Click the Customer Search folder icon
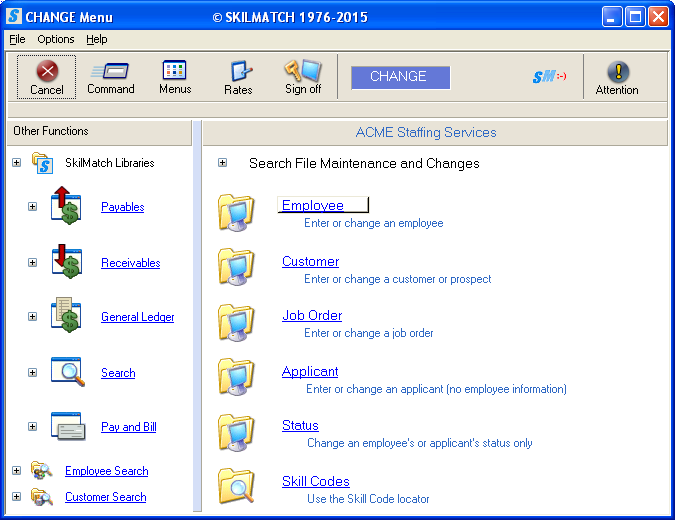This screenshot has width=675, height=520. pos(41,497)
